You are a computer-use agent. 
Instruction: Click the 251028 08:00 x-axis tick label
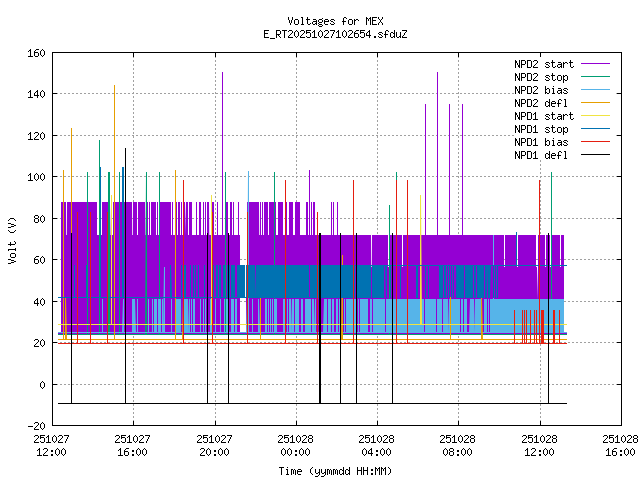459,445
